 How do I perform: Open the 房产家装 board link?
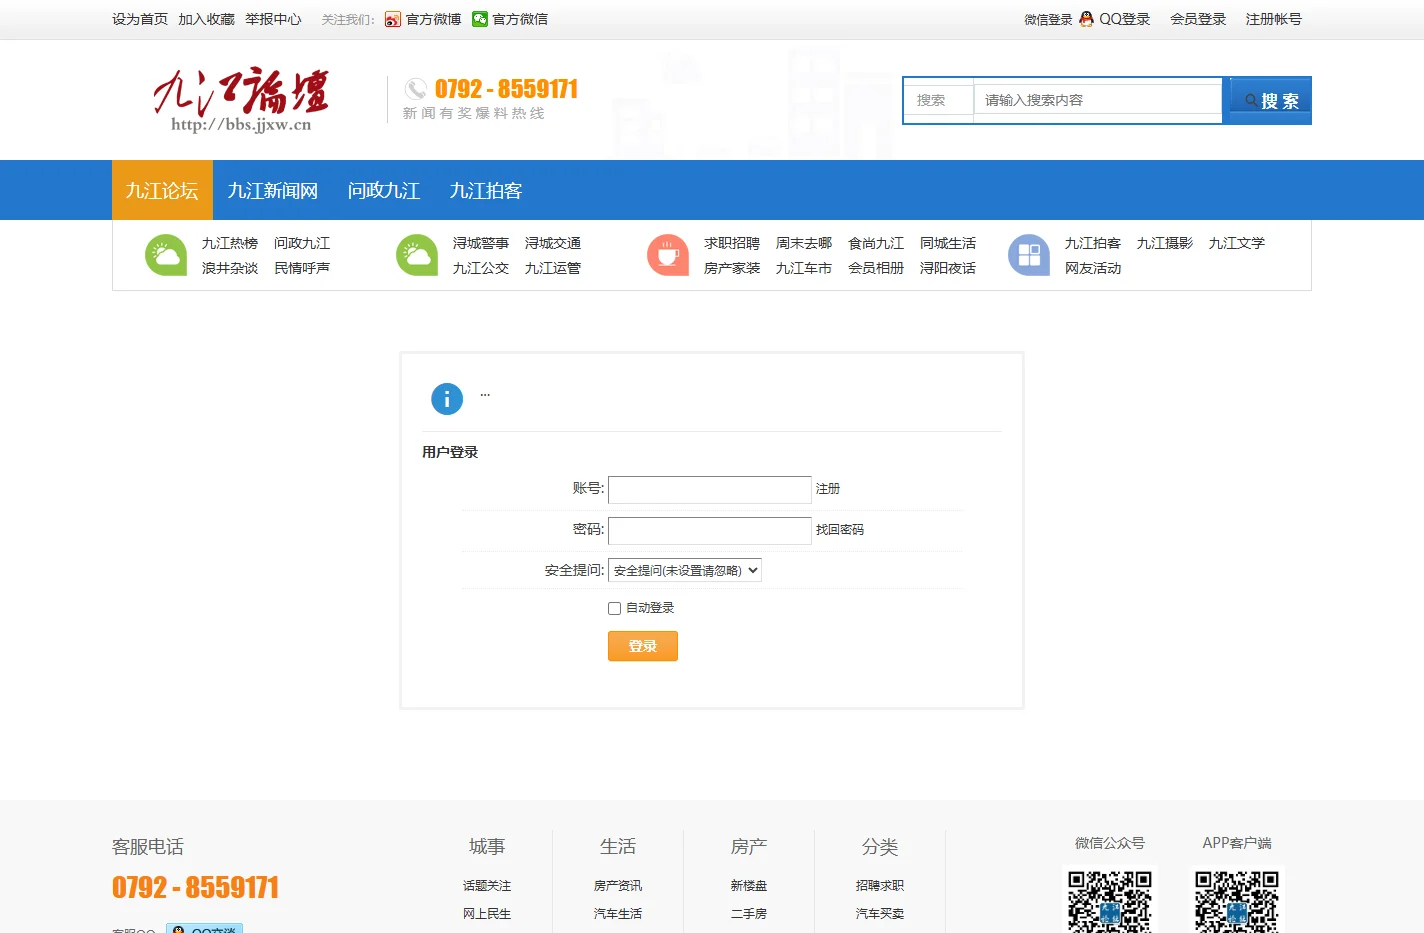click(732, 268)
